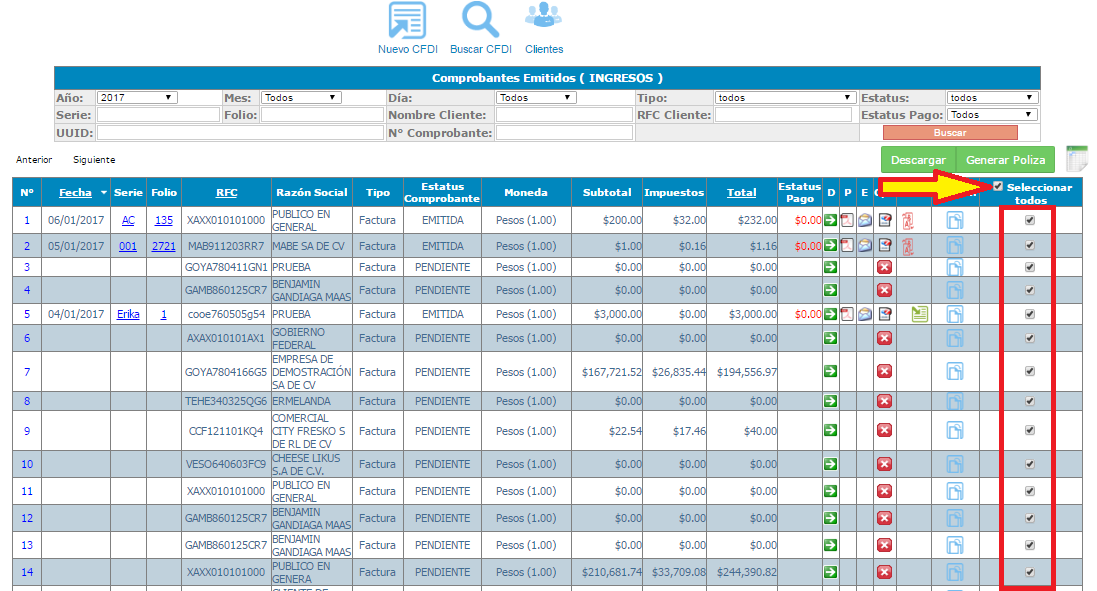Screen dimensions: 1097x591
Task: Click the blue copy icon in row 13
Action: point(955,545)
